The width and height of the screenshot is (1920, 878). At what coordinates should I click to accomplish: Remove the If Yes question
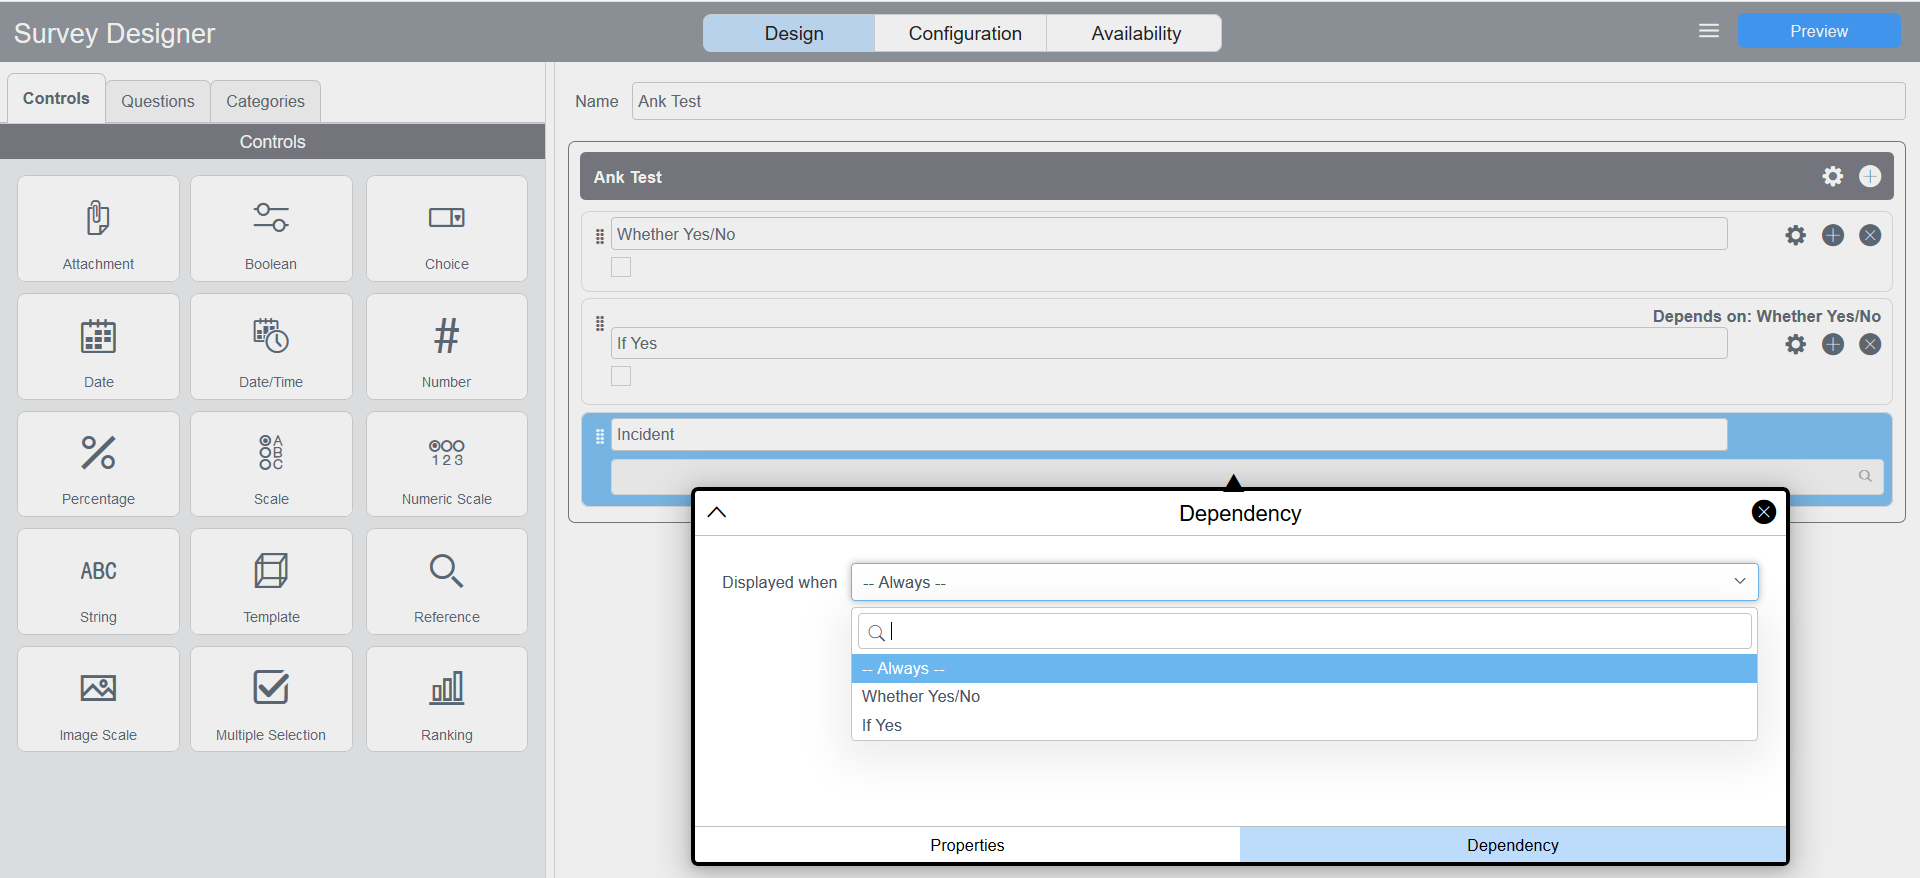point(1870,344)
